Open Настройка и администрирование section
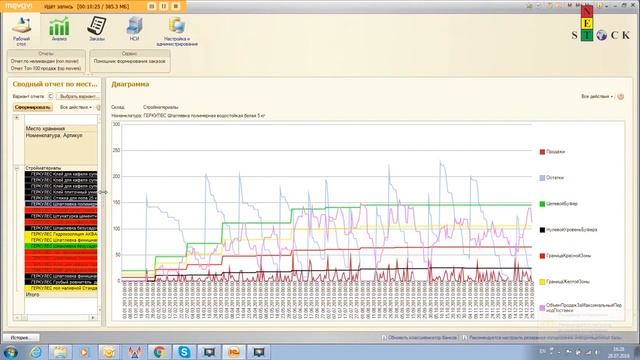The width and height of the screenshot is (640, 360). pos(177,31)
